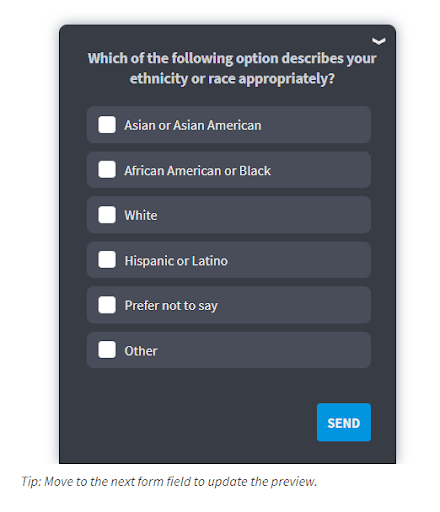
Task: Tick the African American or Black checkbox
Action: click(107, 170)
